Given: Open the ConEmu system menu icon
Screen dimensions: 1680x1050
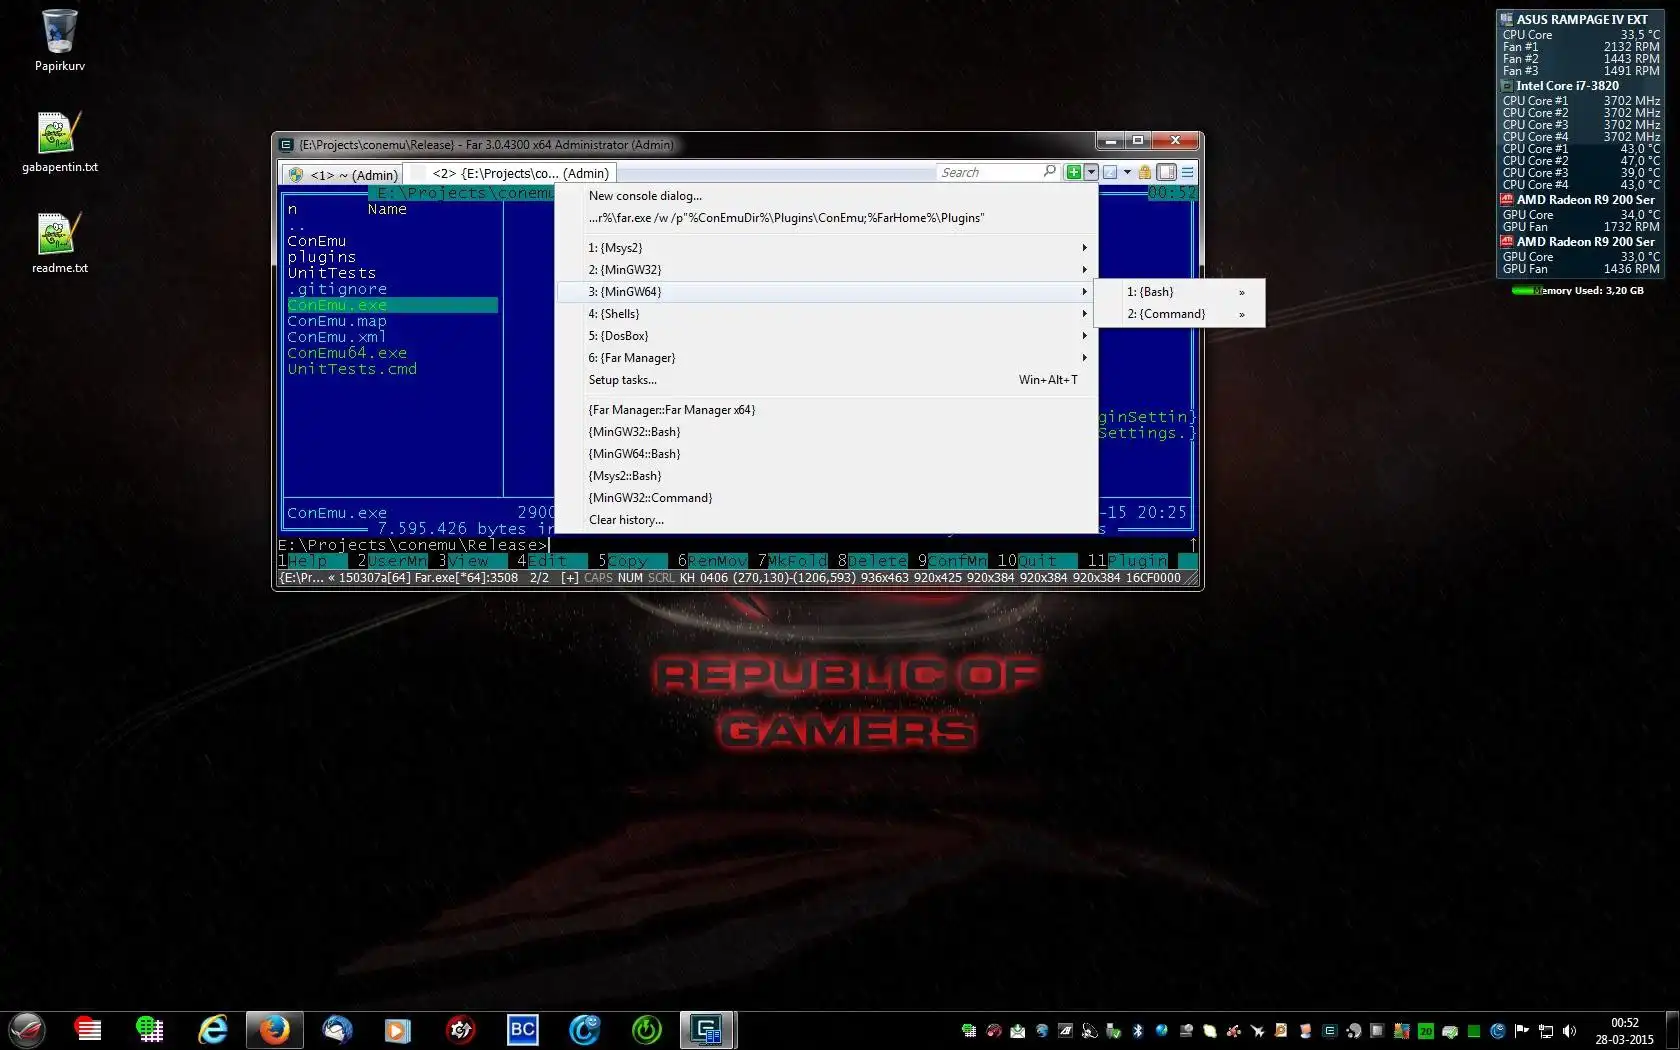Looking at the screenshot, I should coord(1187,172).
